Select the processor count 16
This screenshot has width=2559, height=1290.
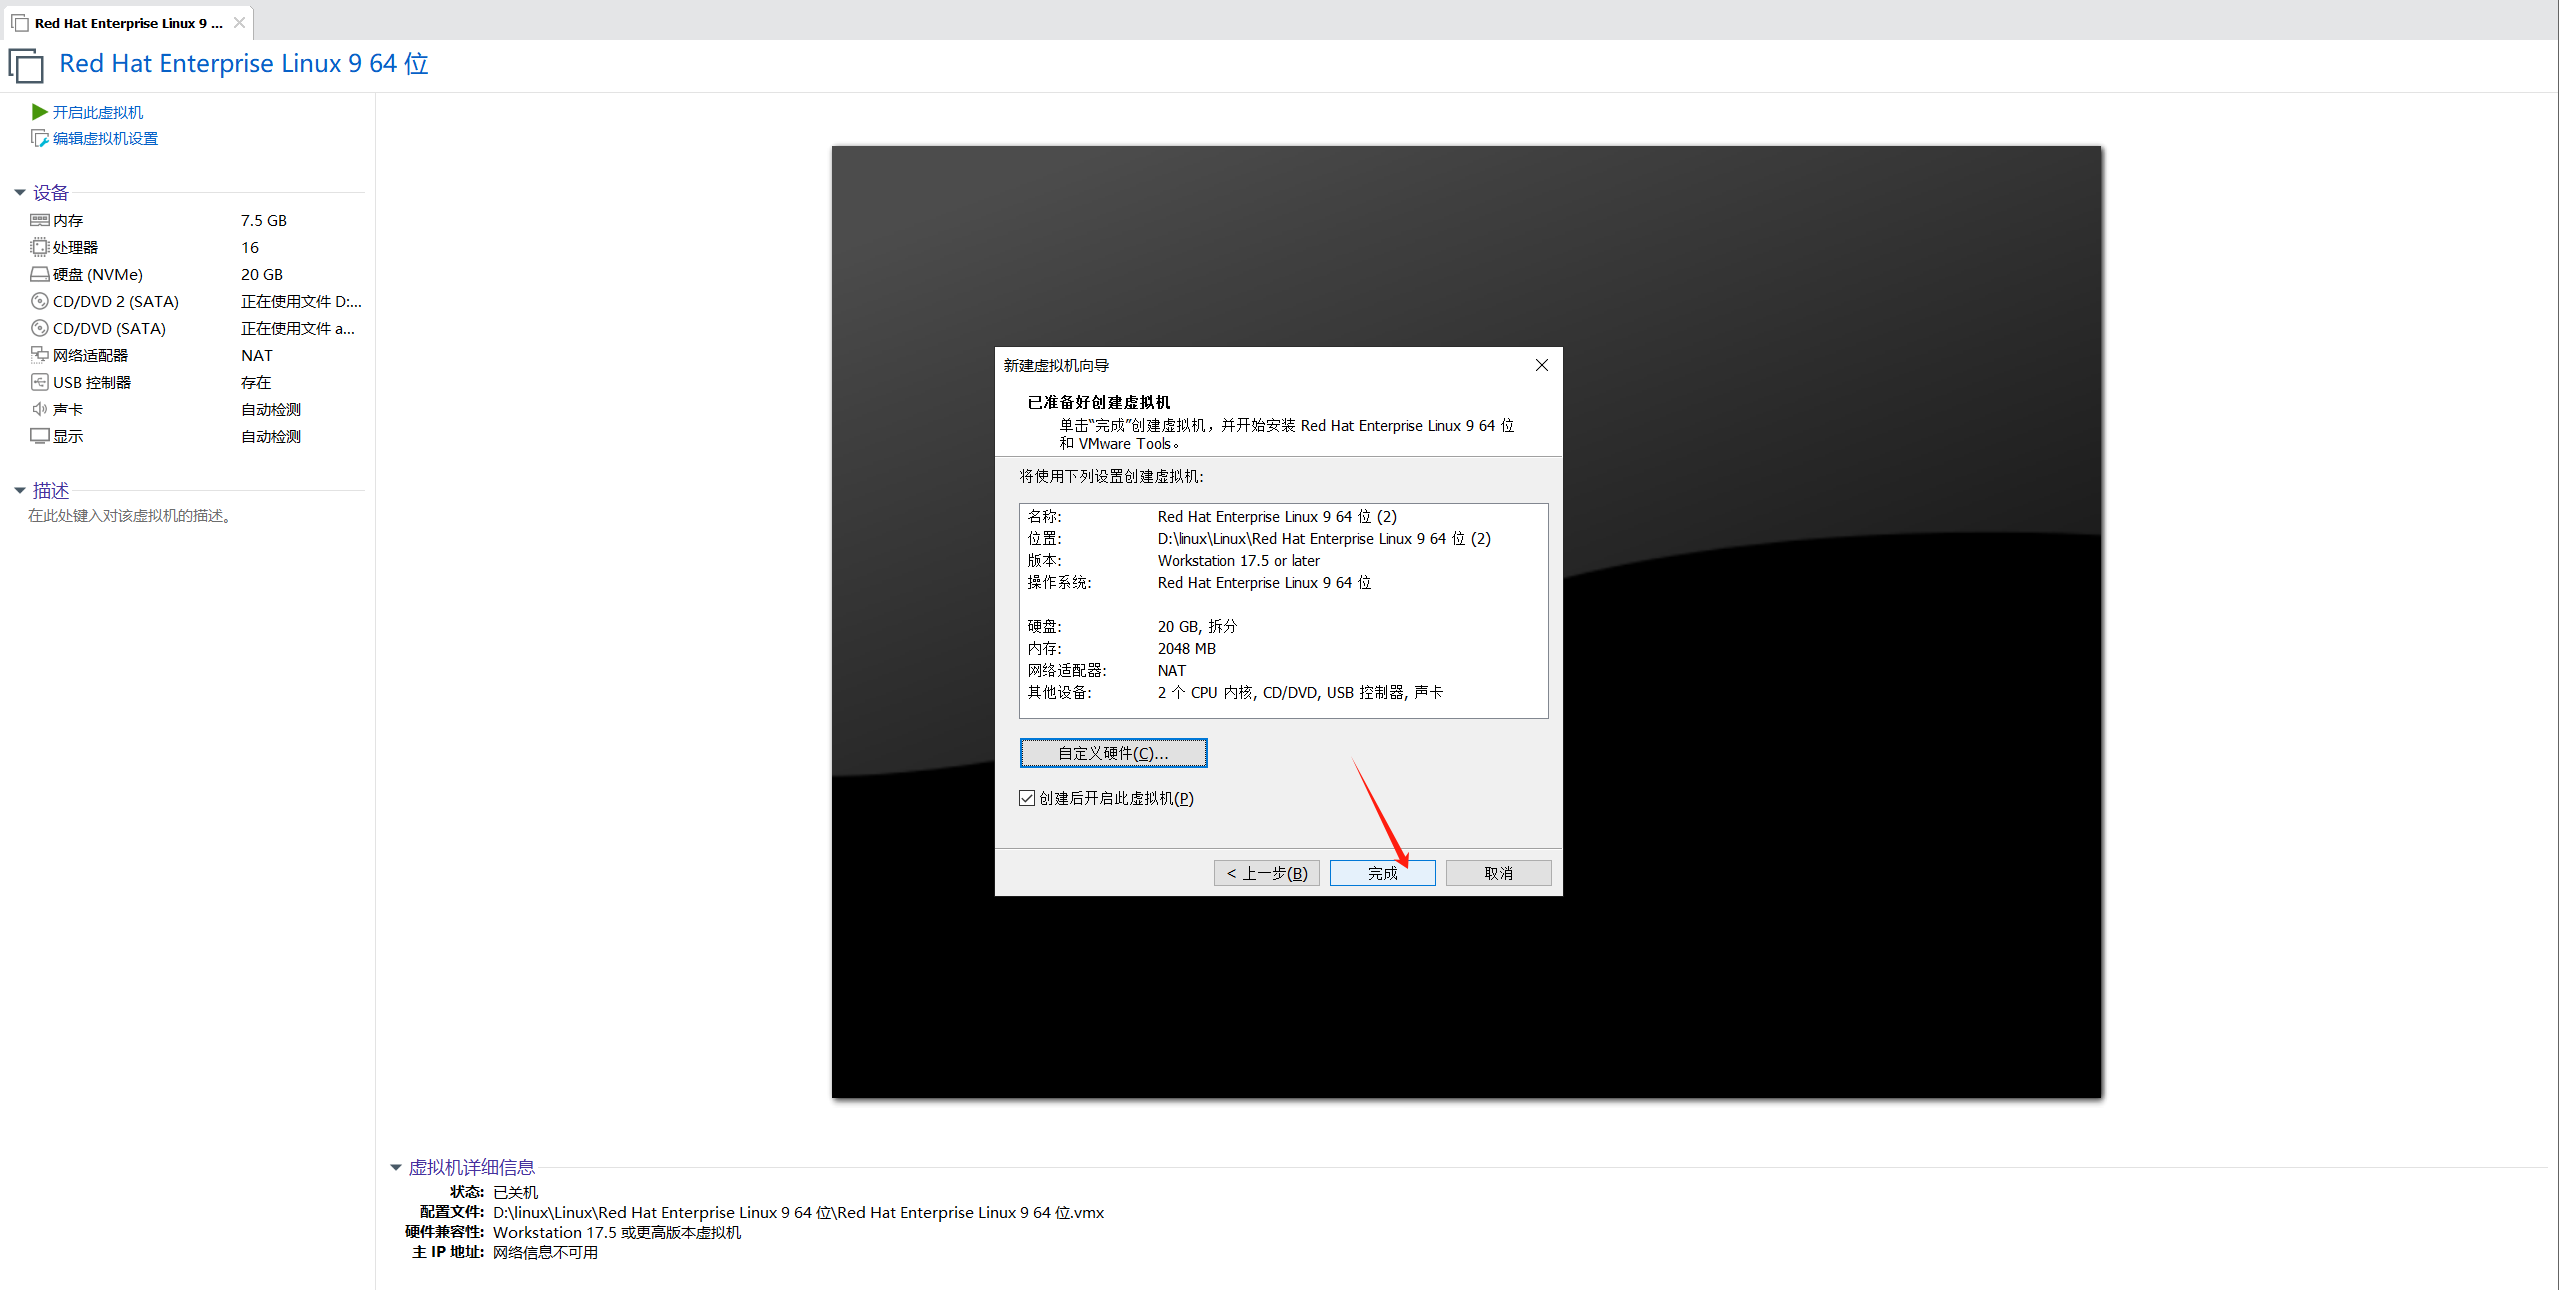[250, 247]
